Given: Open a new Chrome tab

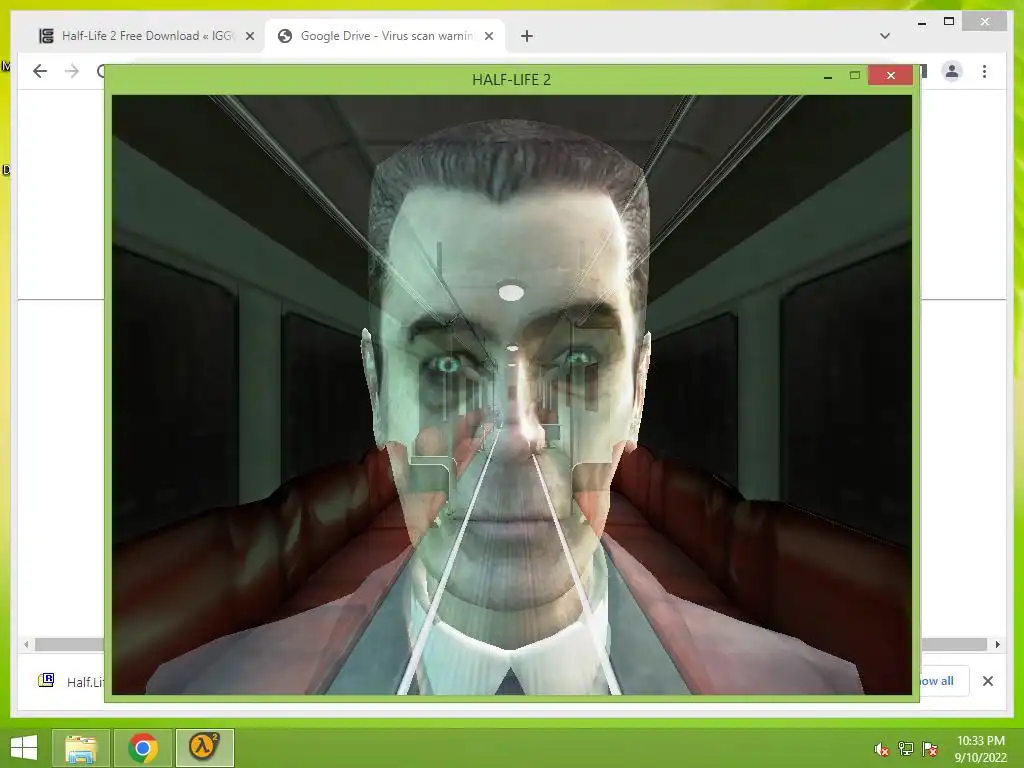Looking at the screenshot, I should (527, 37).
